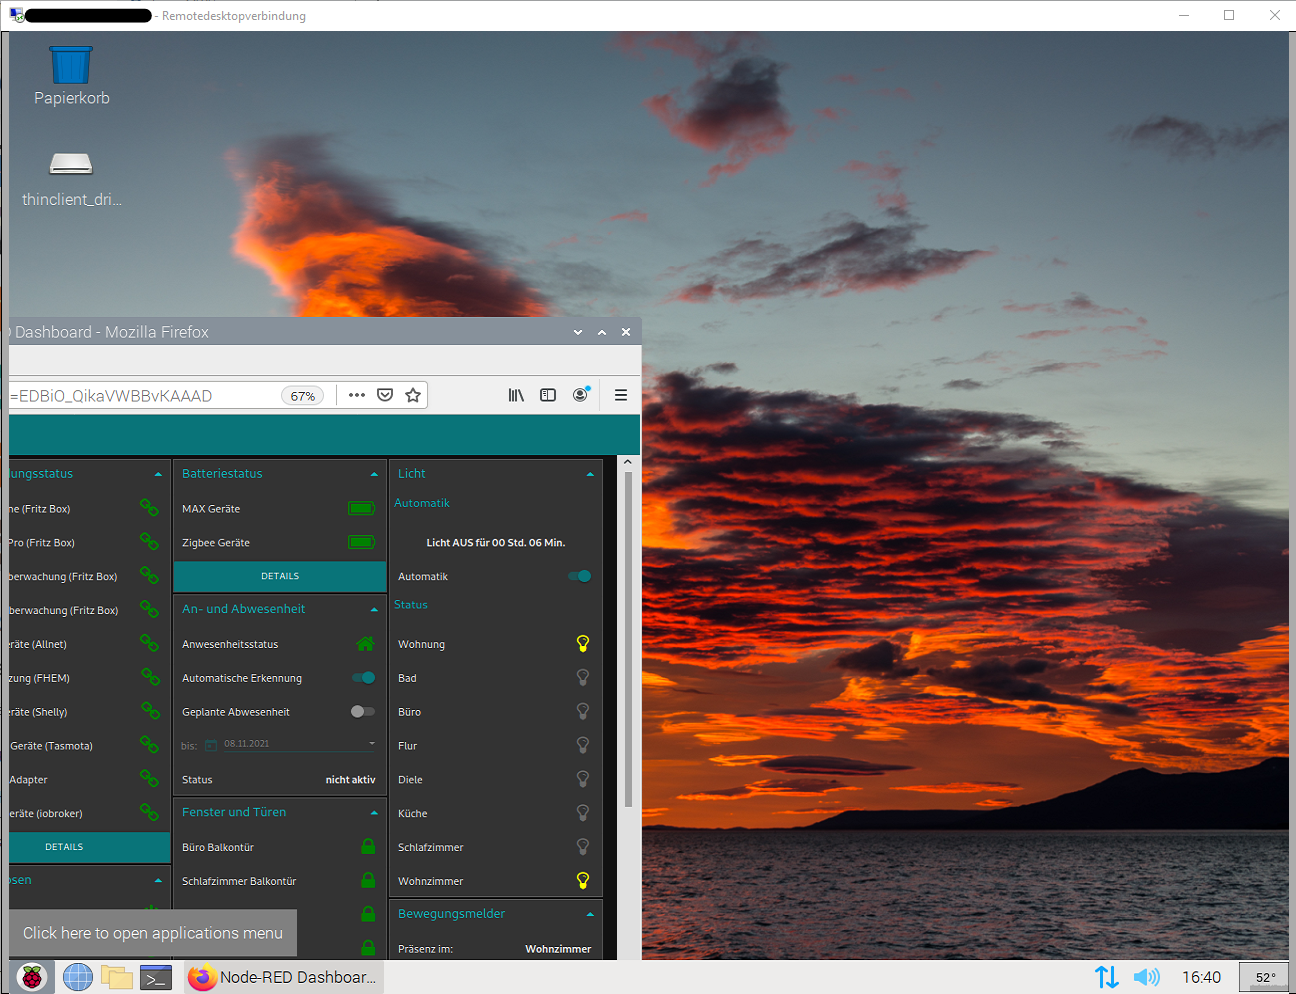Click the dashboard vertical scrollbar

[x=628, y=640]
